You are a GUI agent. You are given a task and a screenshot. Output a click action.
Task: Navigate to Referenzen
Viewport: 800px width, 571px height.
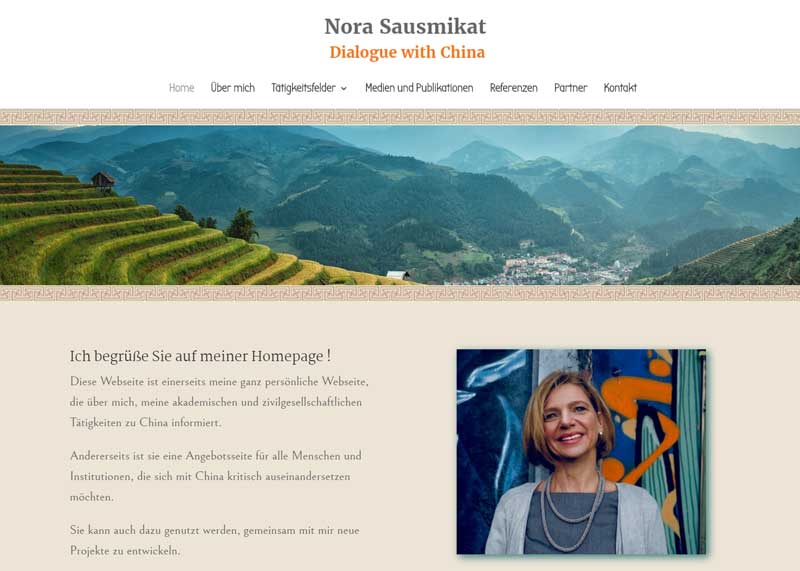point(513,88)
